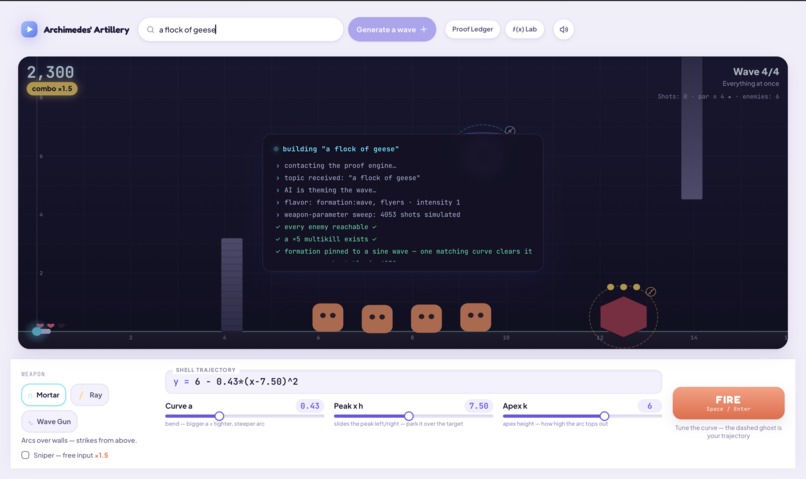
Task: Click the shield icon beside the hexagon enemy
Action: tap(650, 291)
